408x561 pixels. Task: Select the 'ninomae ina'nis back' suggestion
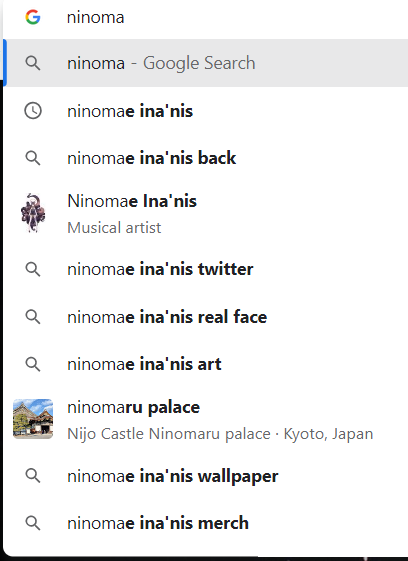[205, 158]
